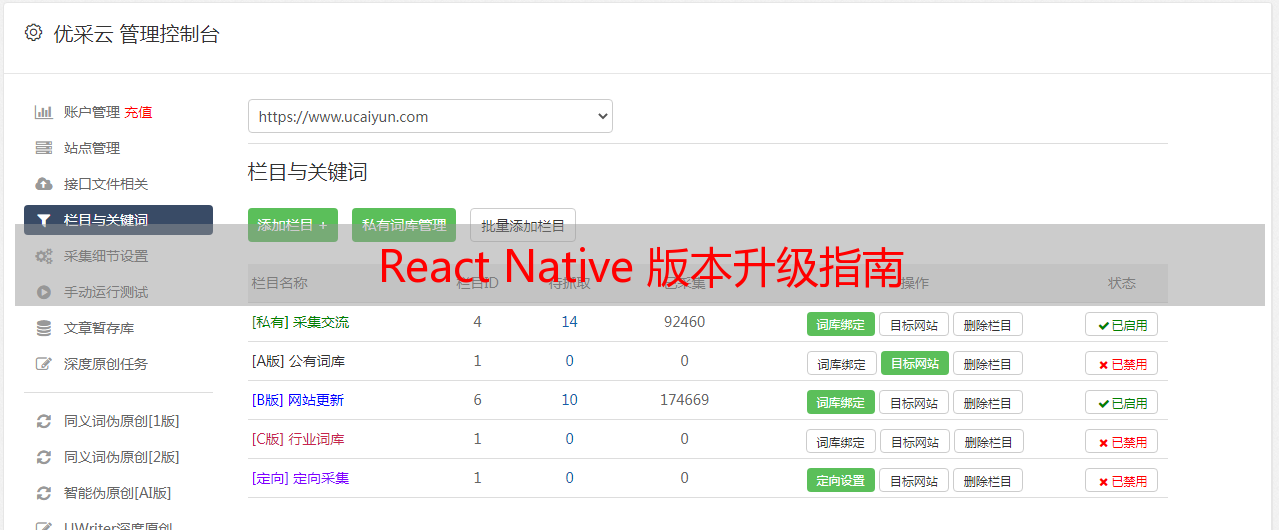Viewport: 1279px width, 530px height.
Task: Click the edit icon for 深度原创任务
Action: (43, 364)
